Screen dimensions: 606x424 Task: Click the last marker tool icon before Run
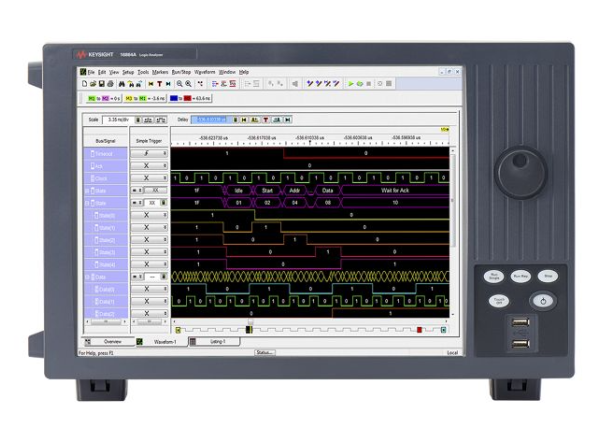click(336, 83)
